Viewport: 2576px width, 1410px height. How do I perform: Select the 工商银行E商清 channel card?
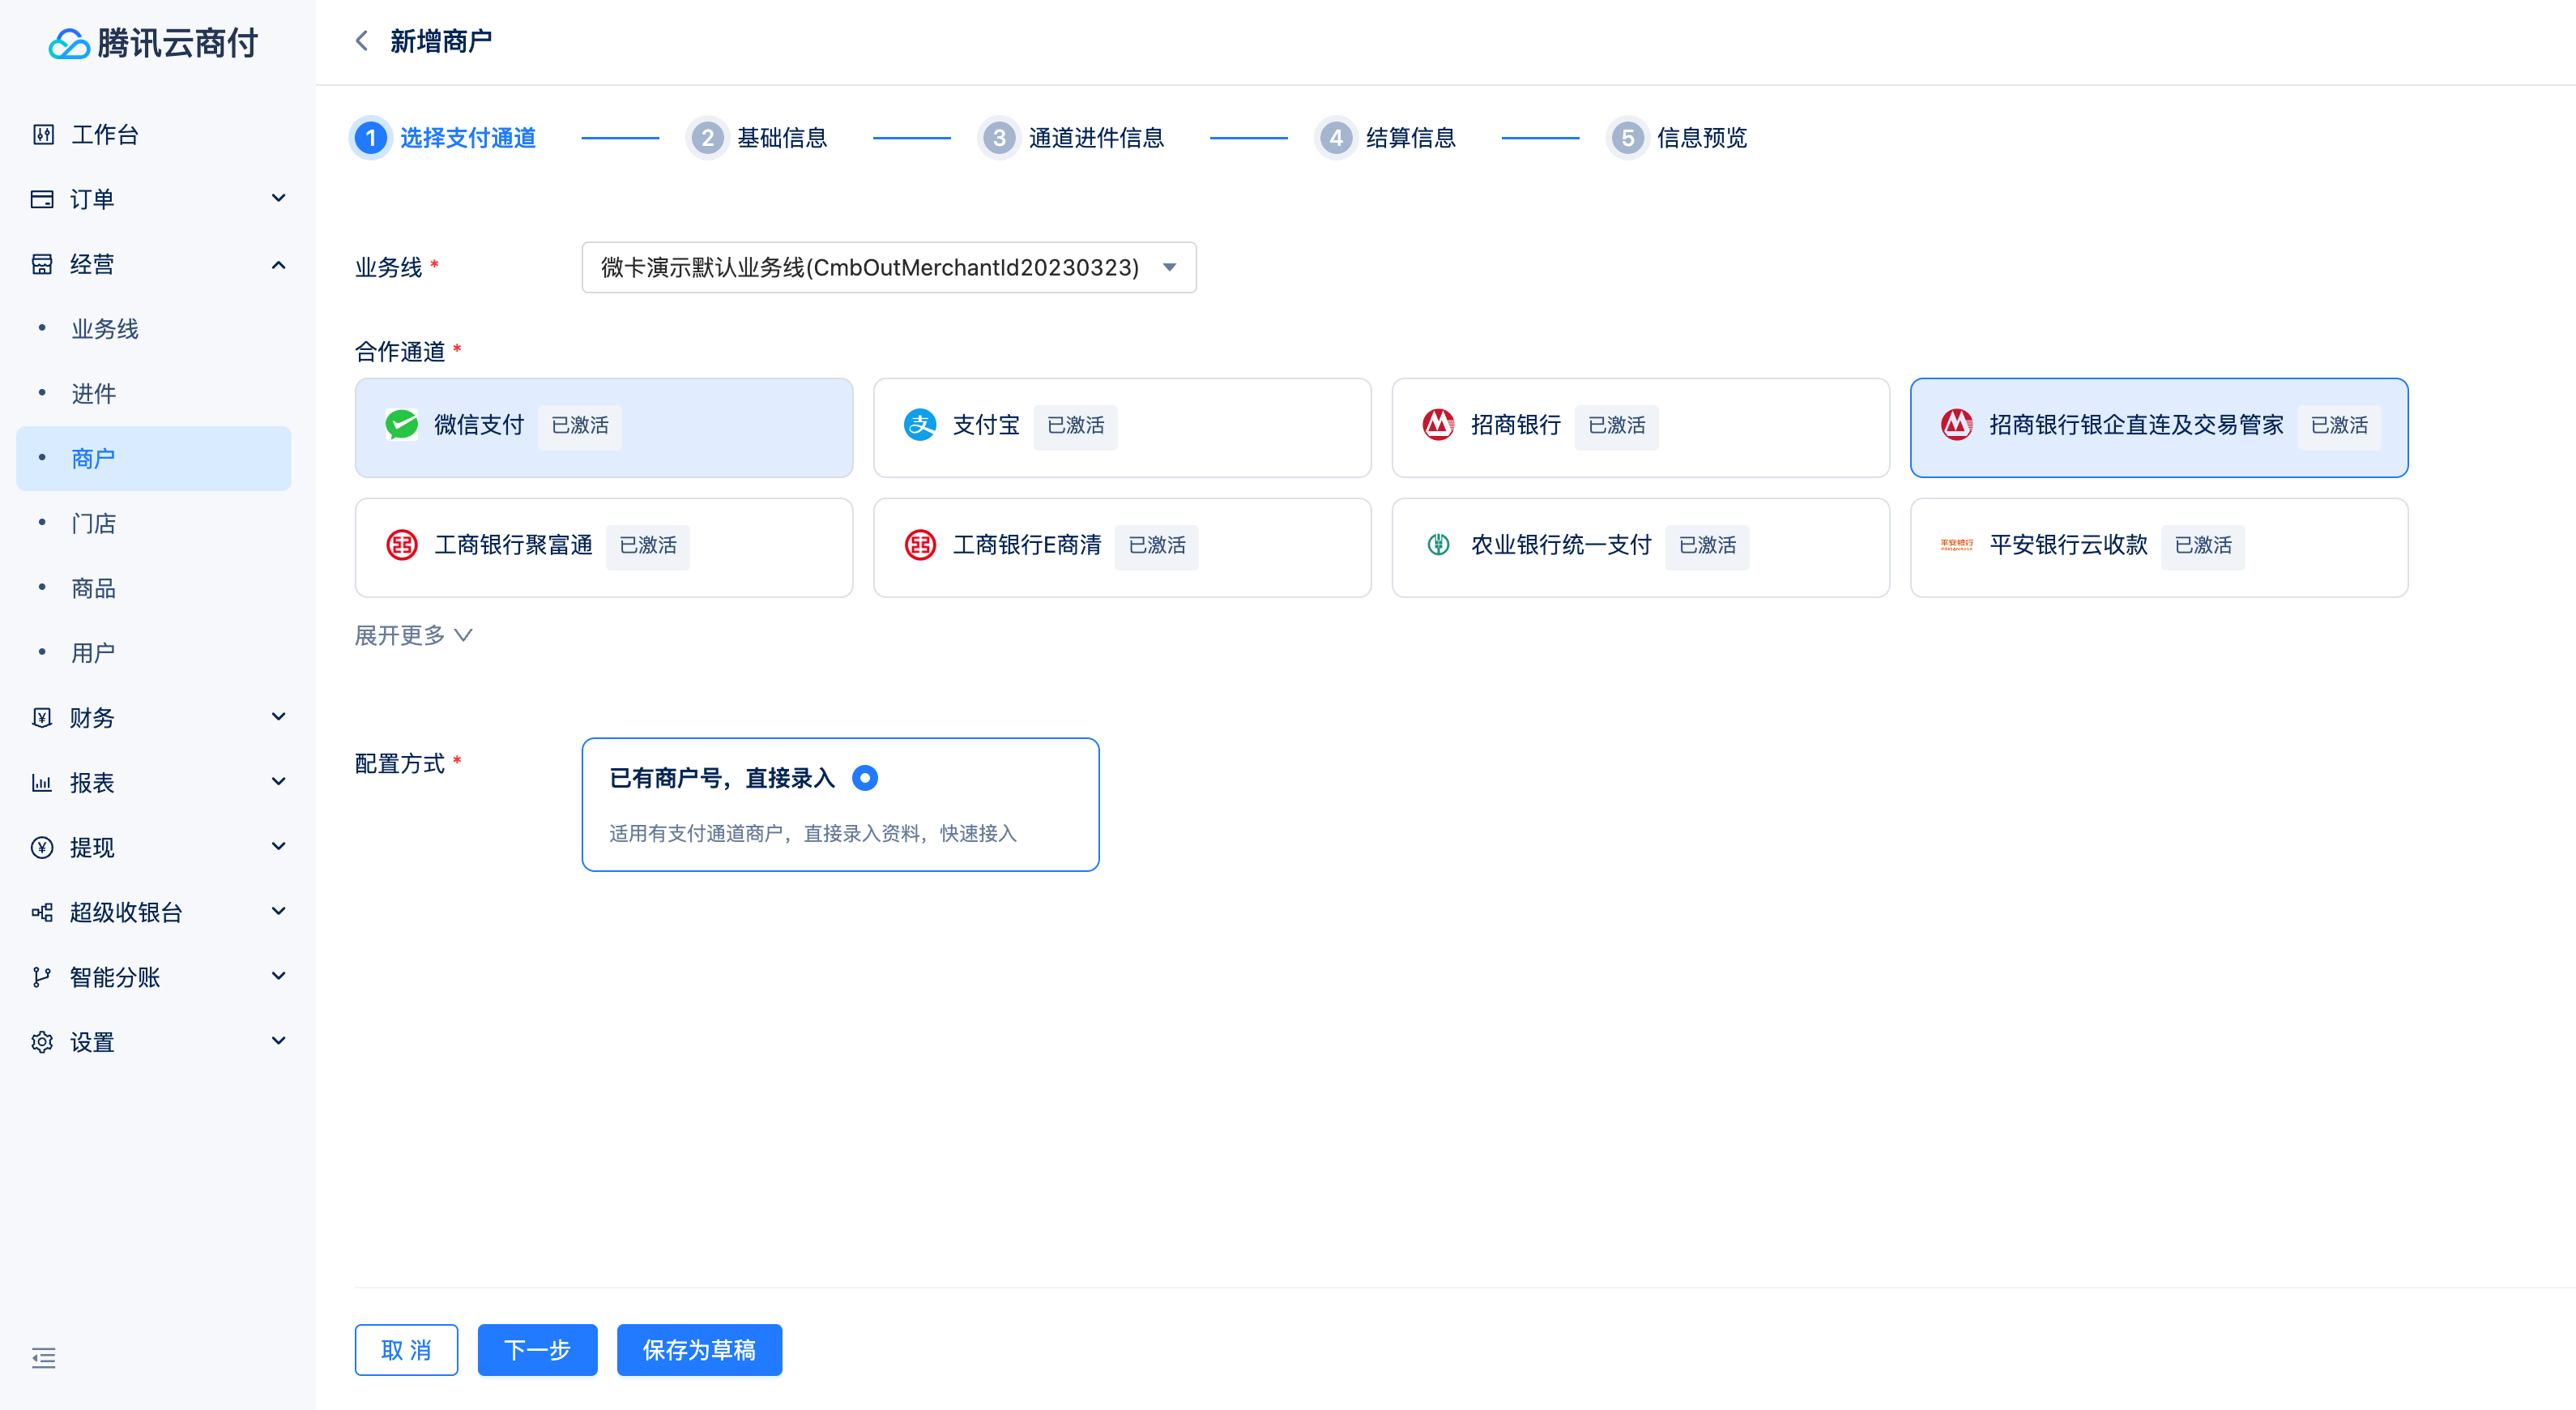(x=1122, y=547)
